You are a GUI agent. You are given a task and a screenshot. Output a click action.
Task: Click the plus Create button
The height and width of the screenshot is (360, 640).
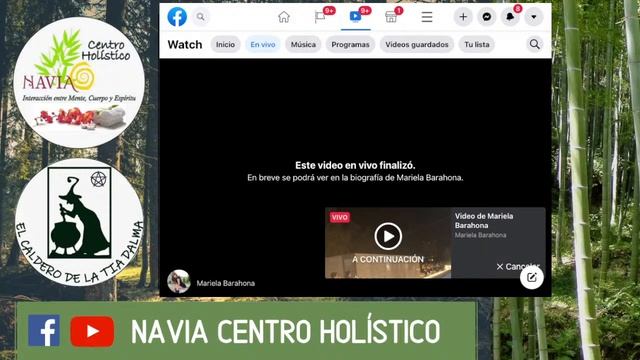pyautogui.click(x=463, y=17)
